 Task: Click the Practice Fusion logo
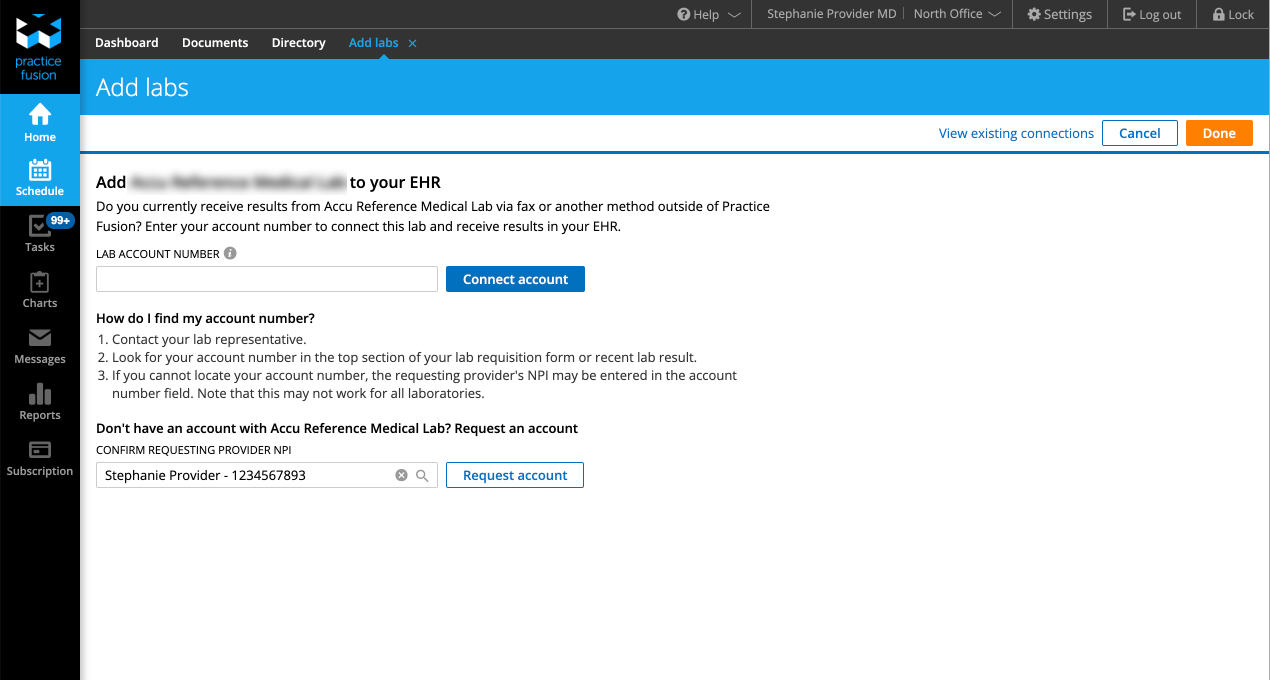click(x=40, y=47)
